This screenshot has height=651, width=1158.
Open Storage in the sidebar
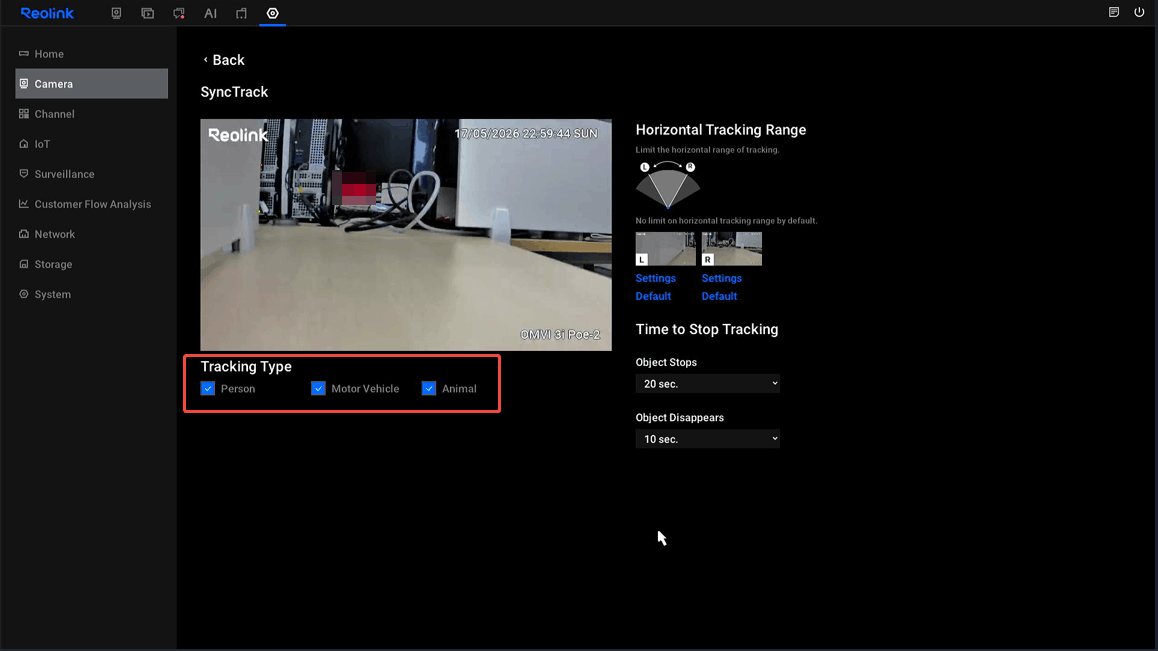[x=92, y=264]
